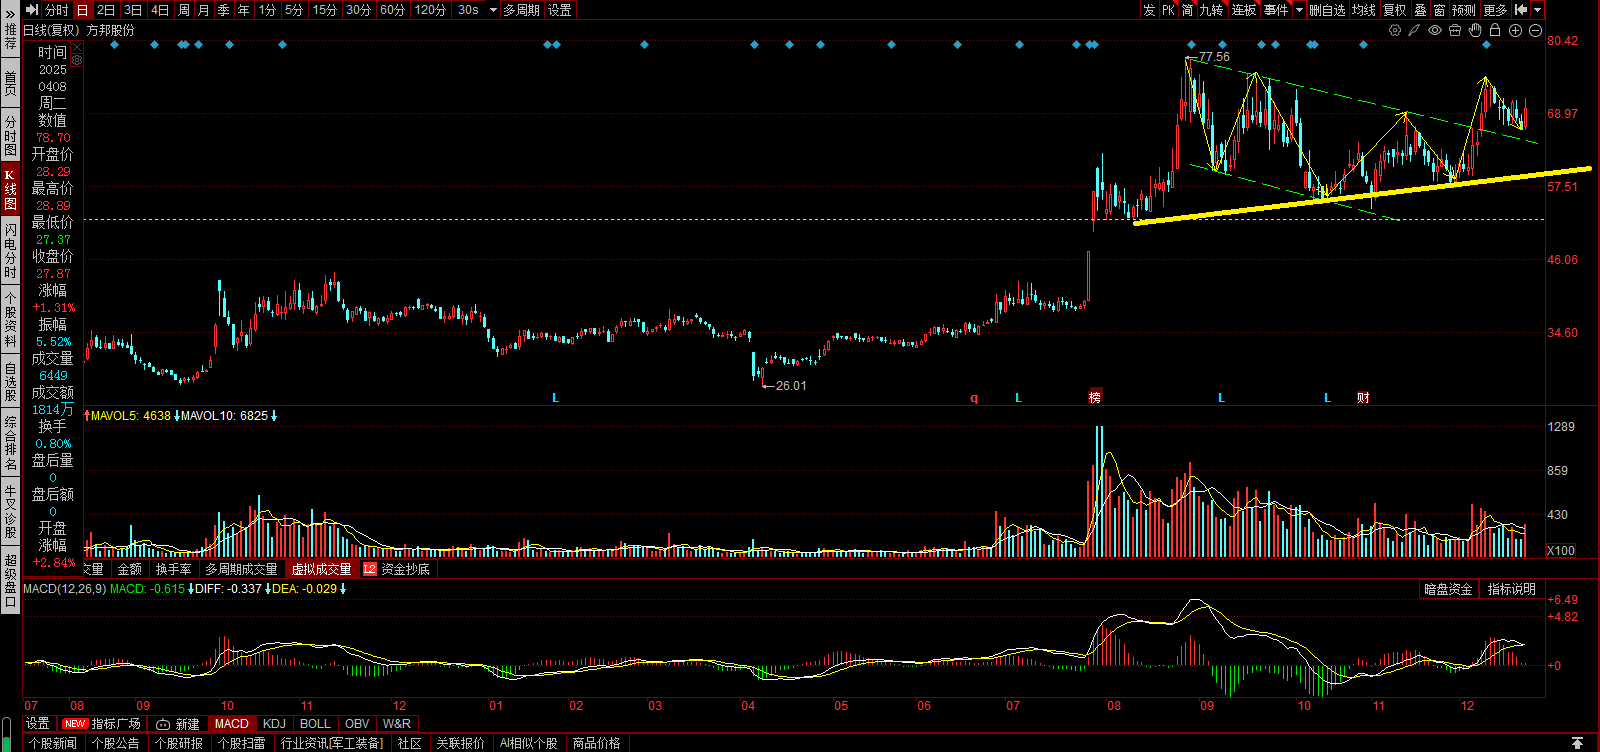Open 分时图 in left sidebar
This screenshot has width=1600, height=752.
tap(10, 136)
